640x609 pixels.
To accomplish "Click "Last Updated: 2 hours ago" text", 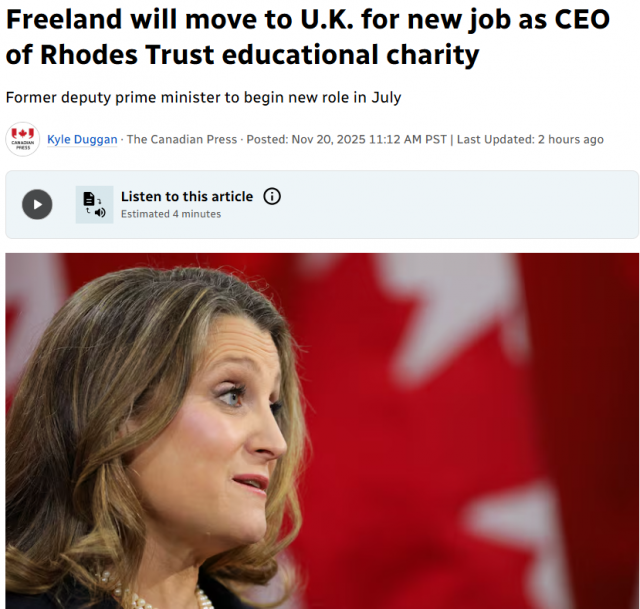I will (x=530, y=139).
